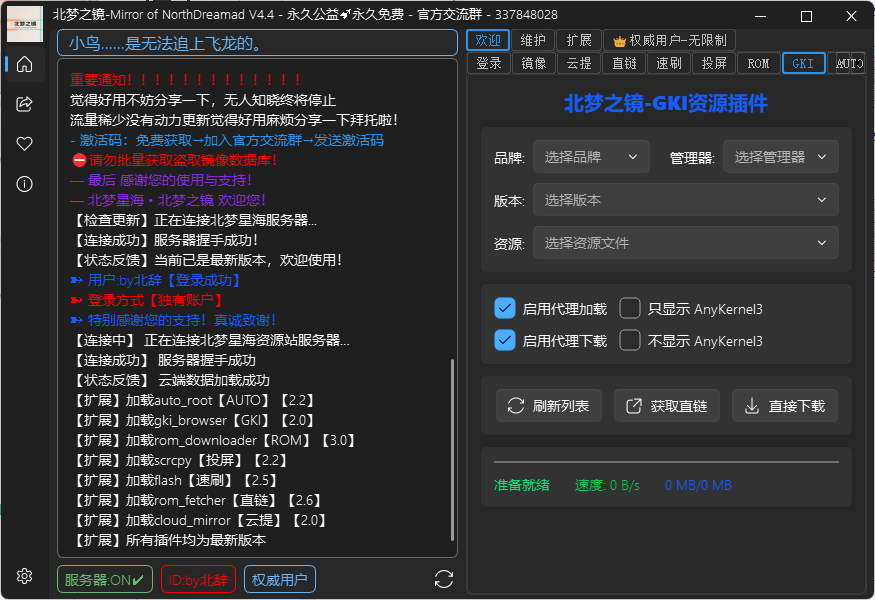Image resolution: width=875 pixels, height=600 pixels.
Task: Open the settings gear at bottom left
Action: click(x=24, y=576)
